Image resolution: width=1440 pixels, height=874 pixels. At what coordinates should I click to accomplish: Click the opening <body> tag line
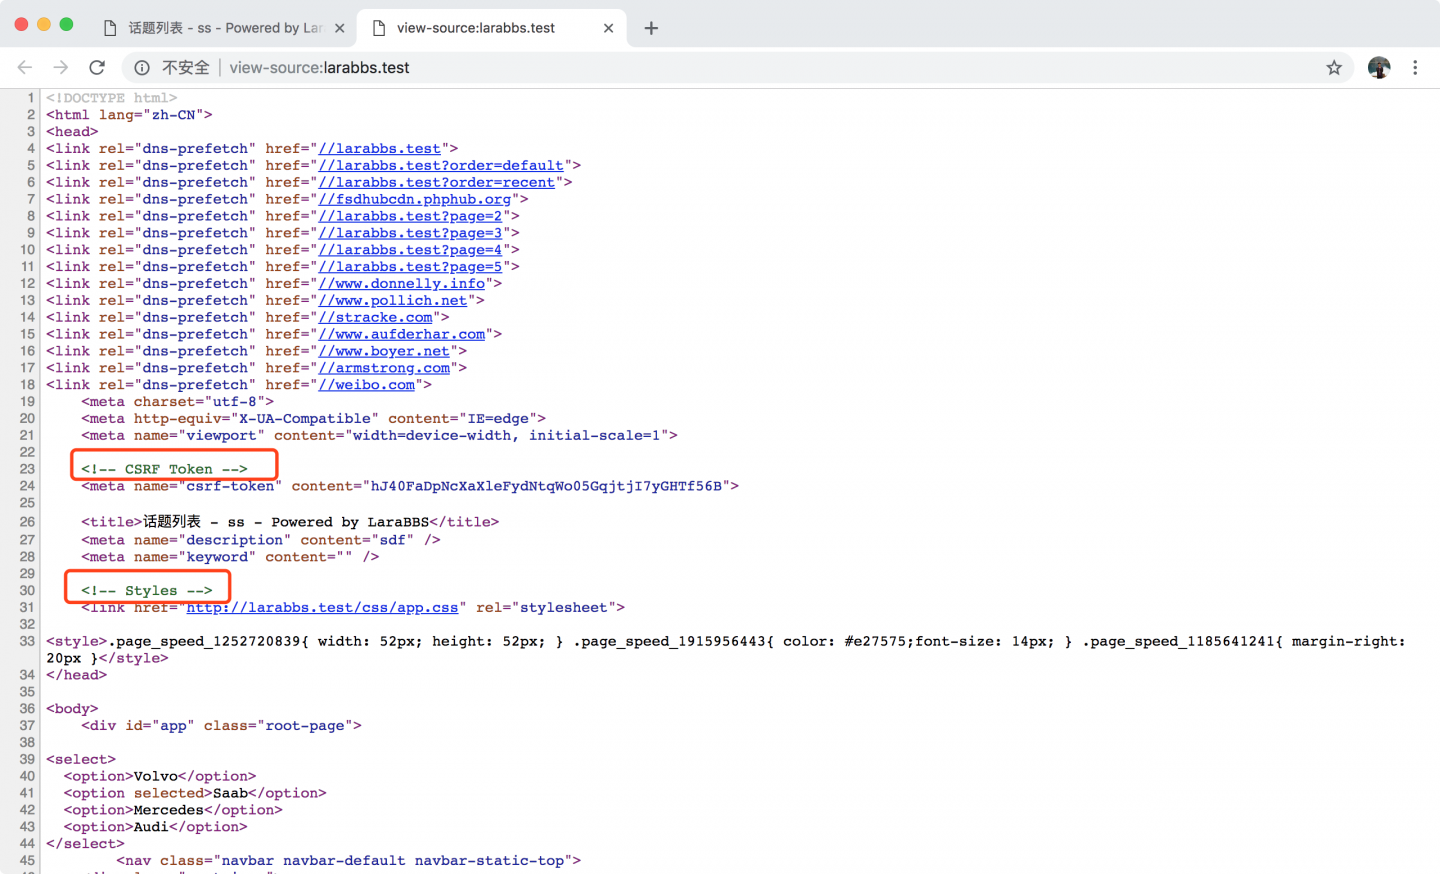[72, 709]
